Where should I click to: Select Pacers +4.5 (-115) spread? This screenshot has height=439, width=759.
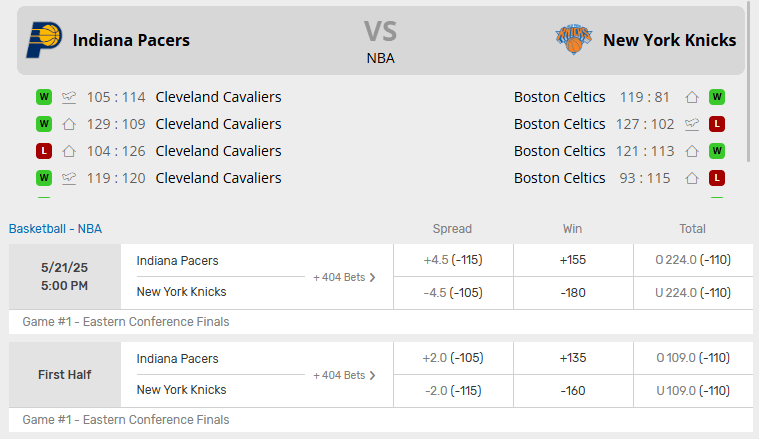pyautogui.click(x=453, y=260)
